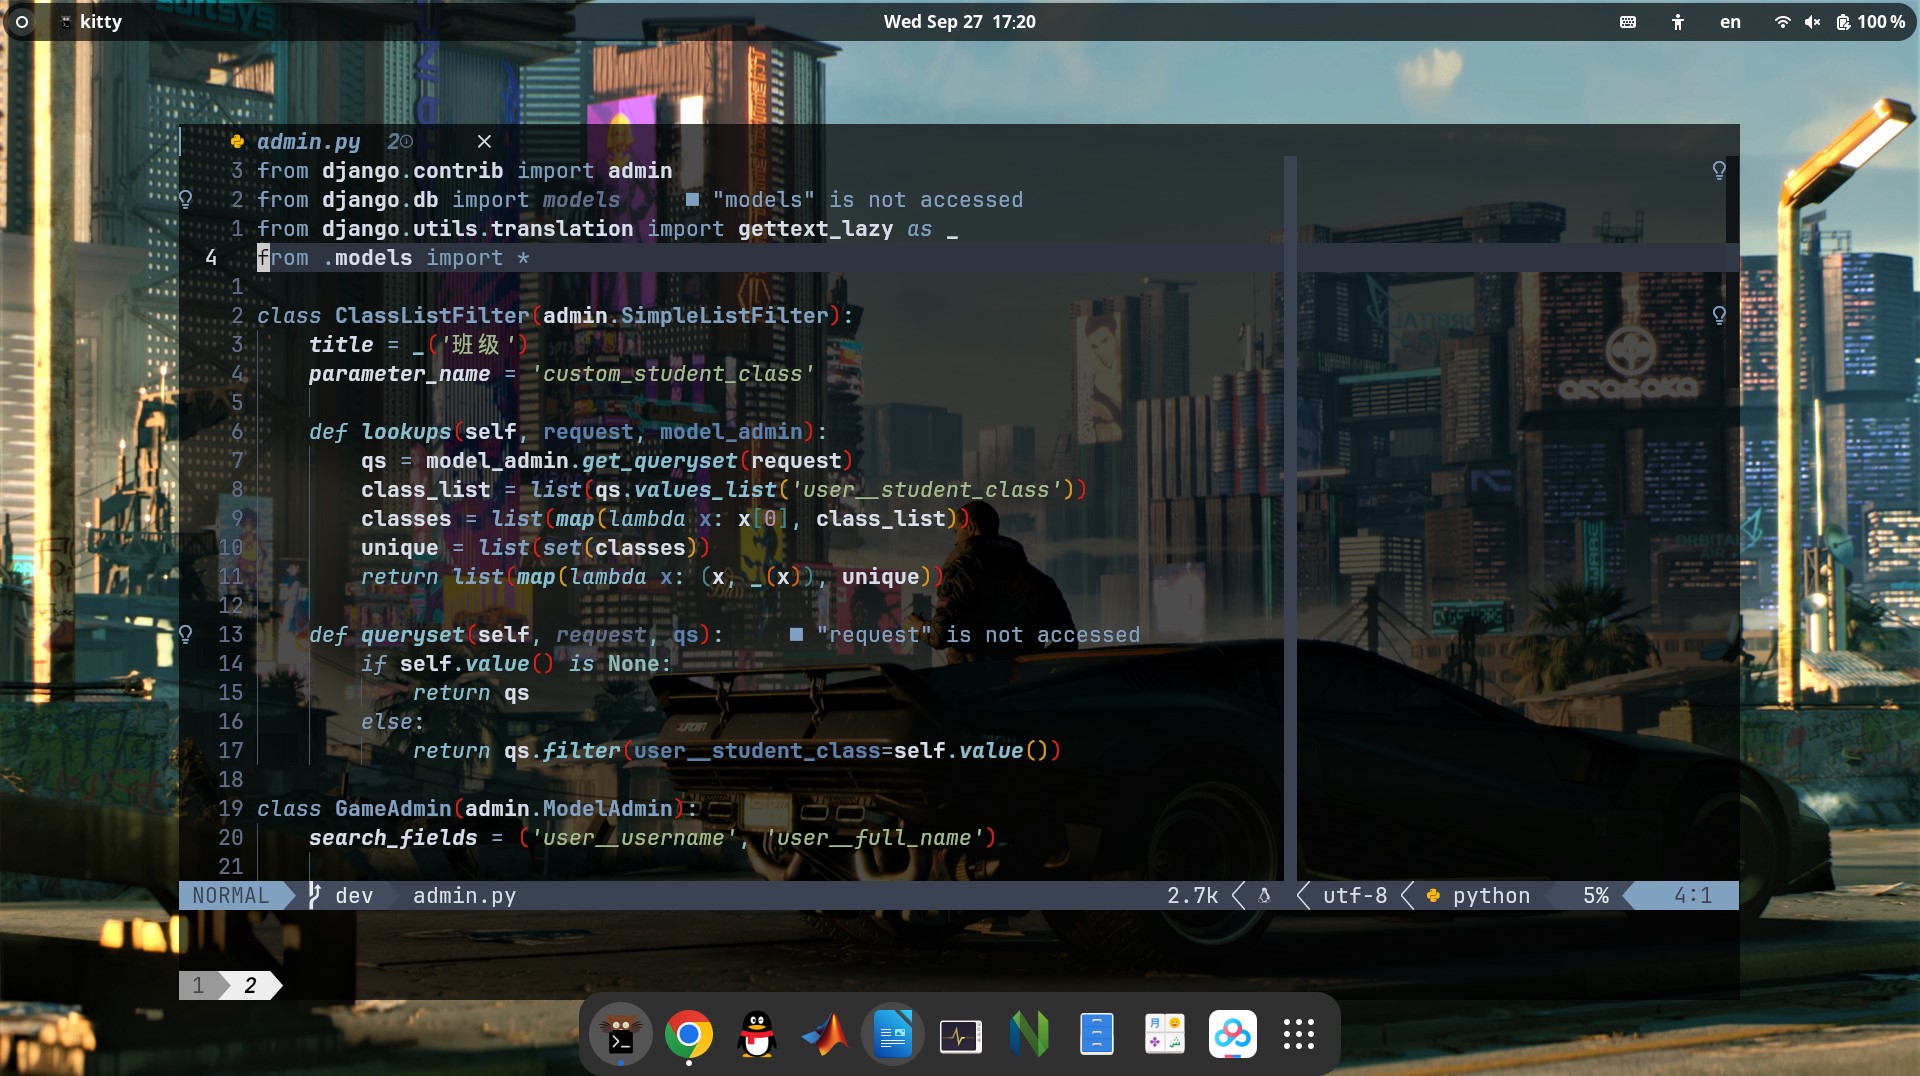Screen dimensions: 1920x1076
Task: Open the Baidu Netdisk cloud icon in the dock
Action: [x=1232, y=1034]
